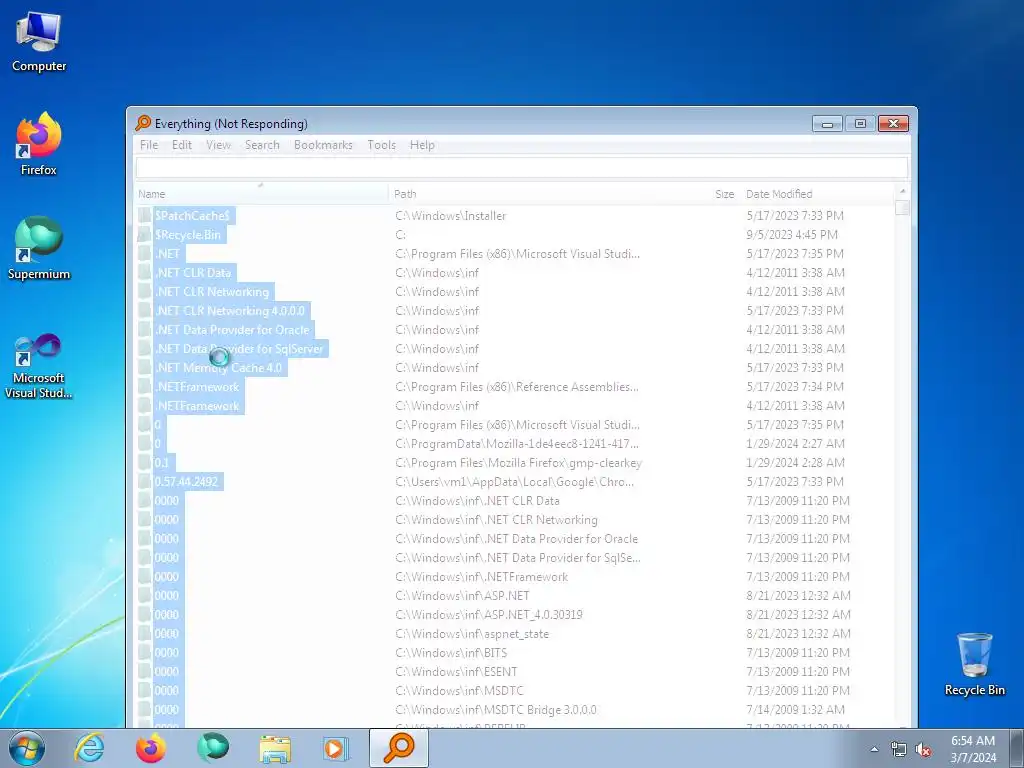The width and height of the screenshot is (1024, 768).
Task: Open the File menu
Action: pos(149,145)
